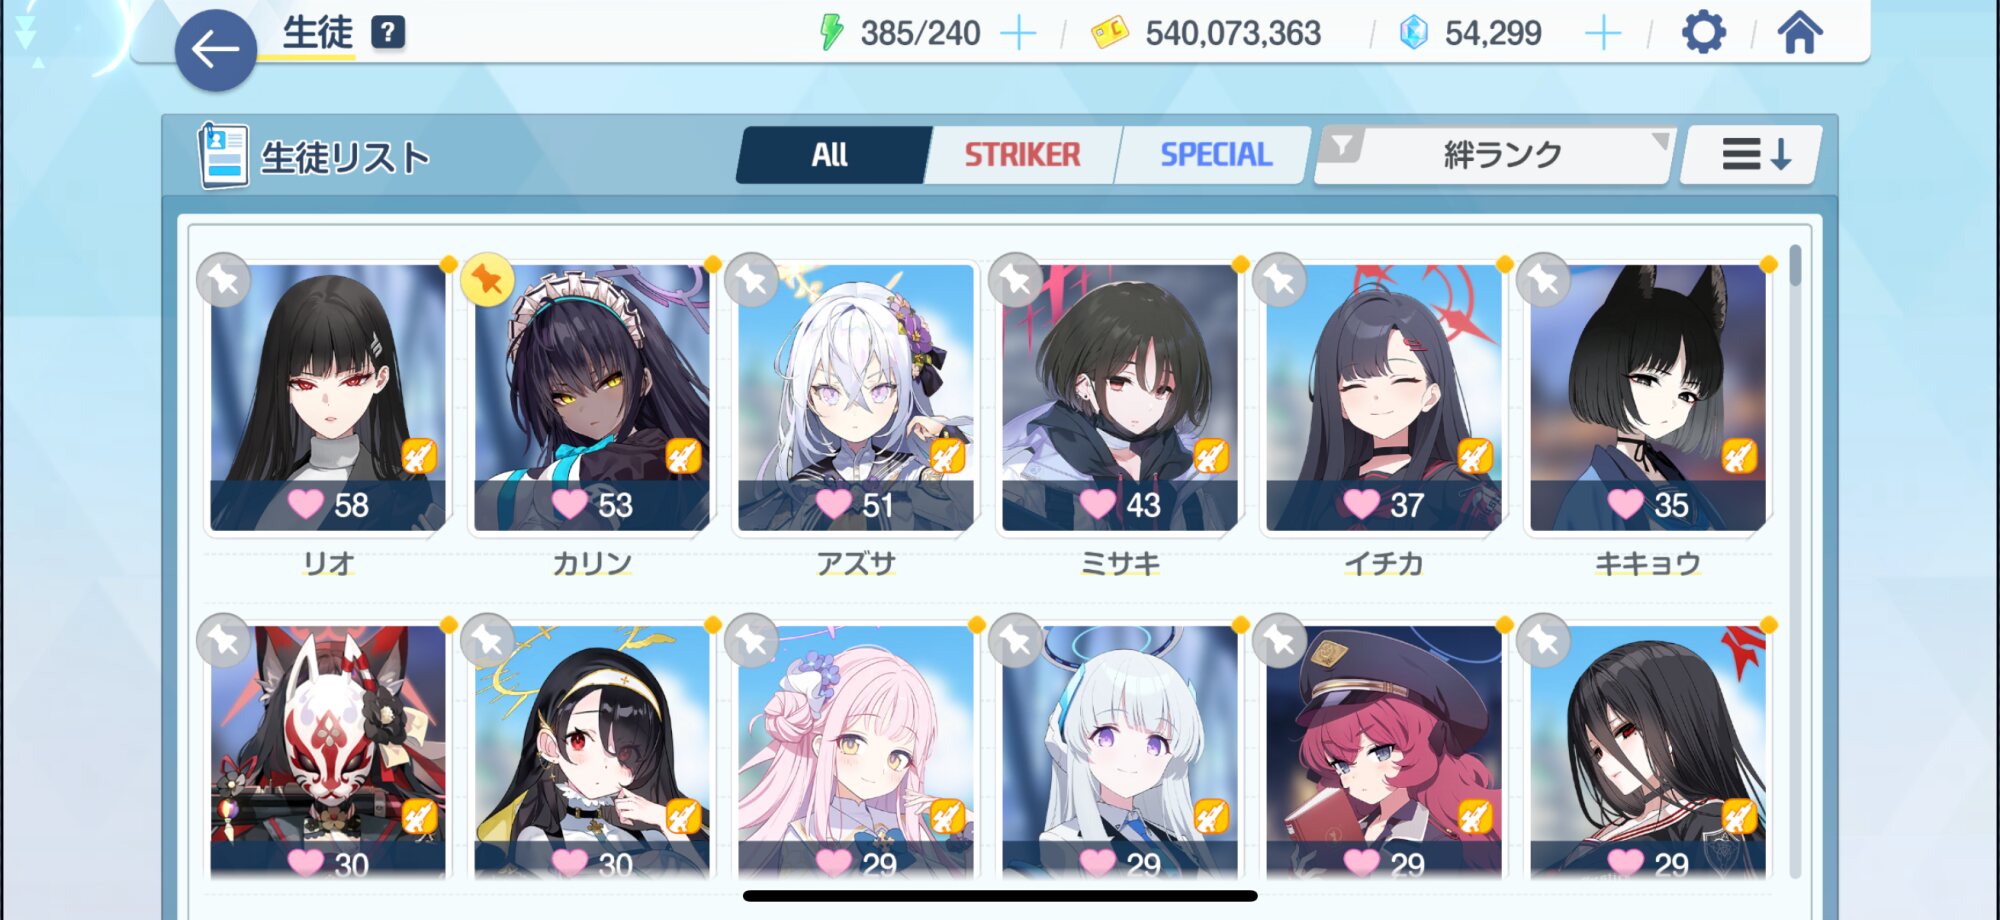
Task: Unpin カリン using the yellow pin
Action: pos(488,280)
